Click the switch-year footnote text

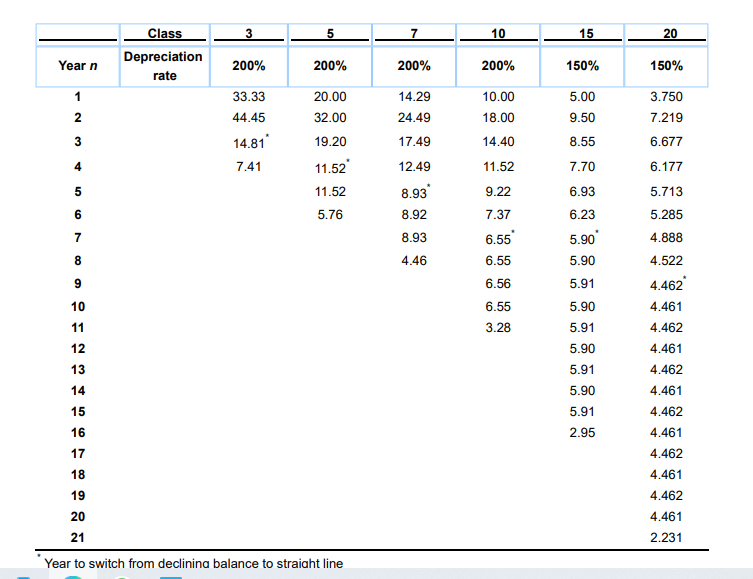click(194, 563)
